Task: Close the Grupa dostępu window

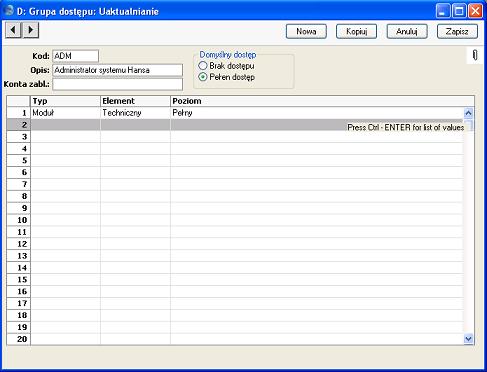Action: click(x=475, y=11)
